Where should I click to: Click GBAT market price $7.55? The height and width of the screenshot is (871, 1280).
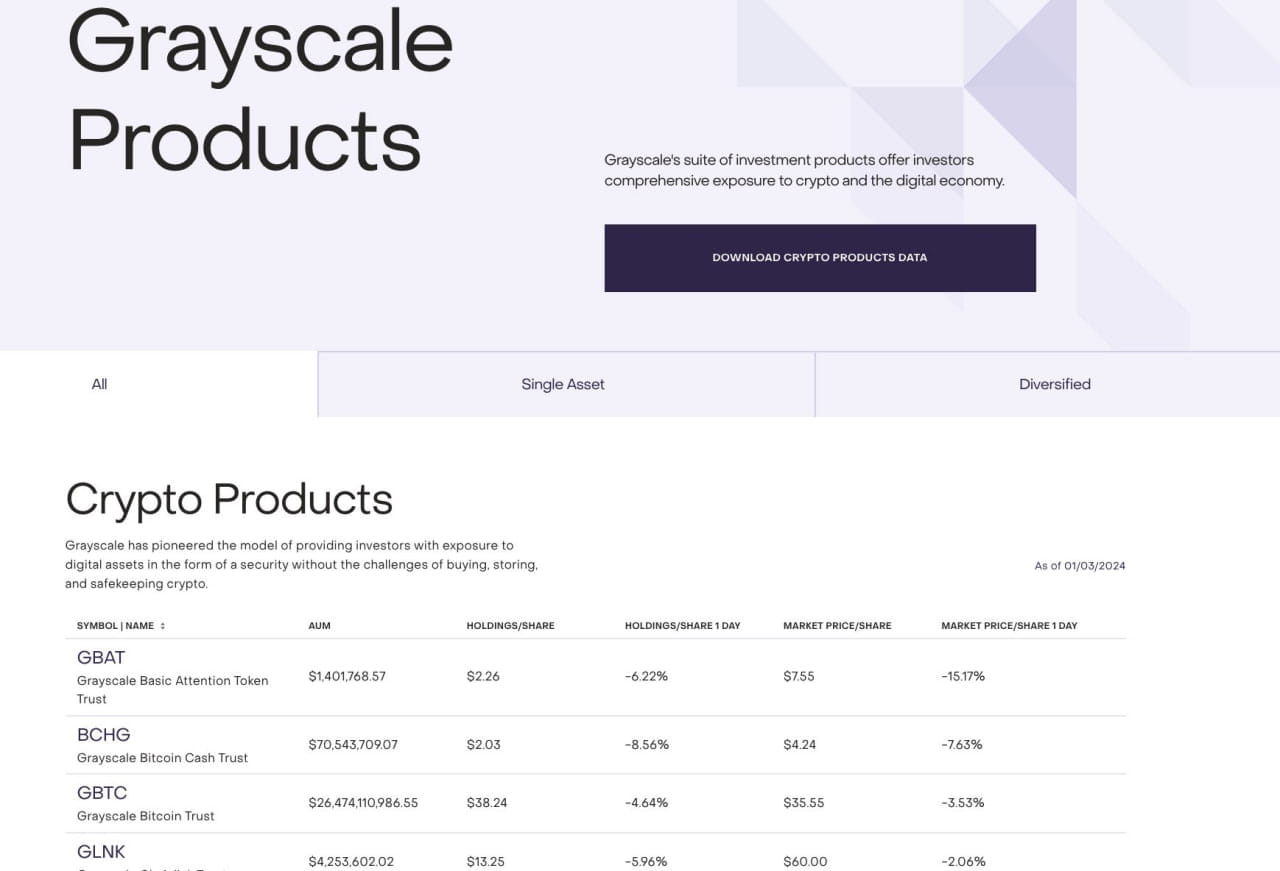point(799,676)
